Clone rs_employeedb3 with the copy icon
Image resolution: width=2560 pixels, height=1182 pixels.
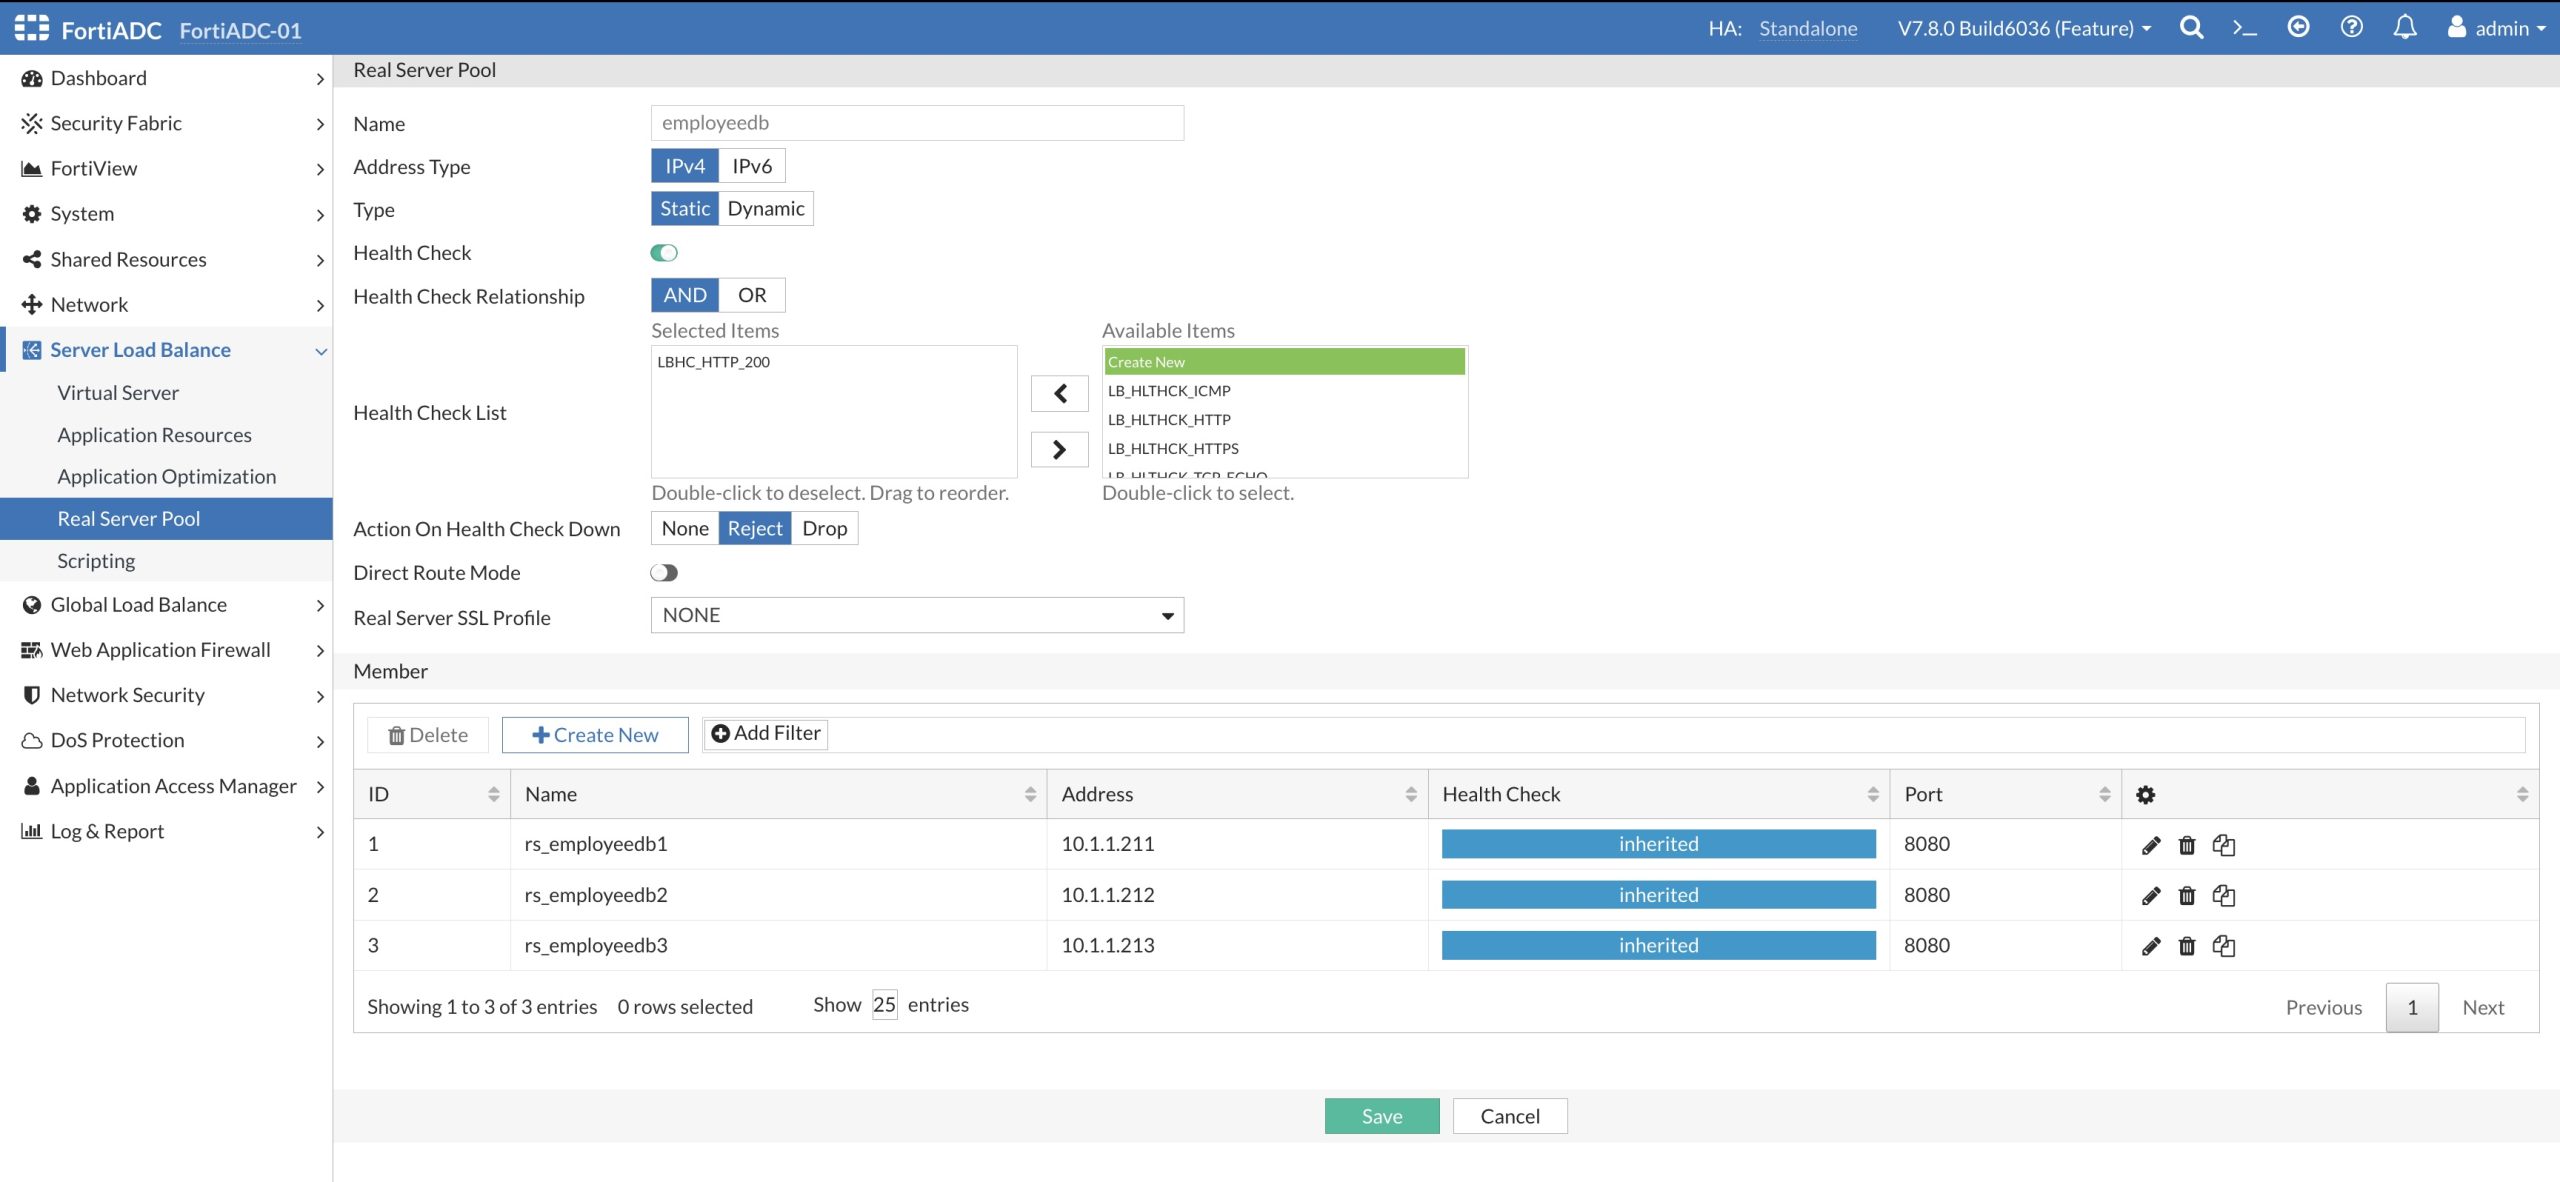[x=2224, y=946]
